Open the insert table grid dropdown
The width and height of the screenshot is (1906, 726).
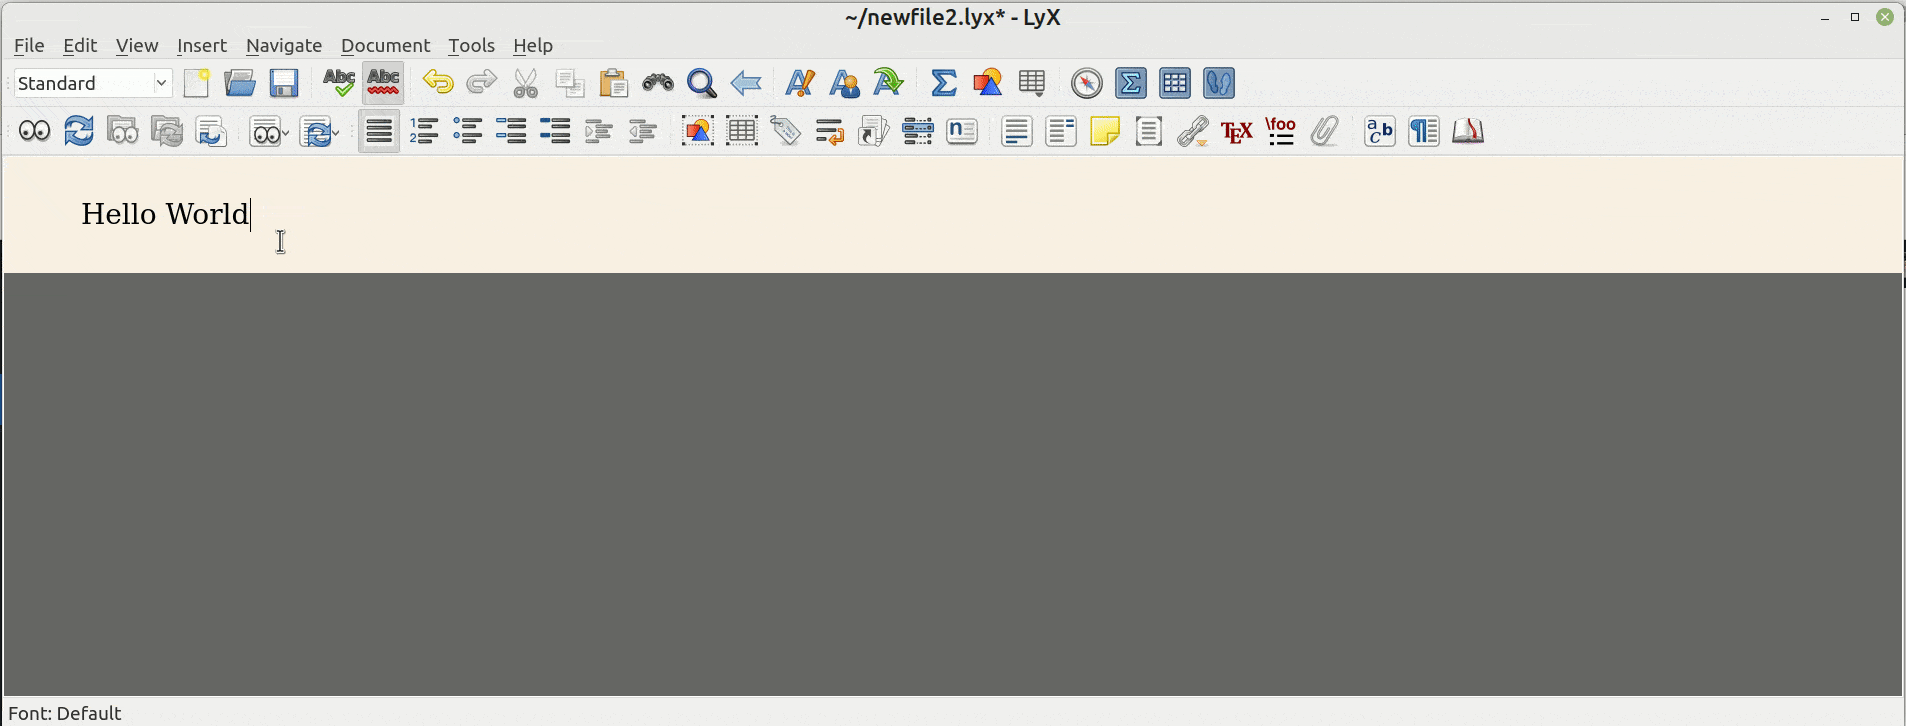[x=1032, y=83]
